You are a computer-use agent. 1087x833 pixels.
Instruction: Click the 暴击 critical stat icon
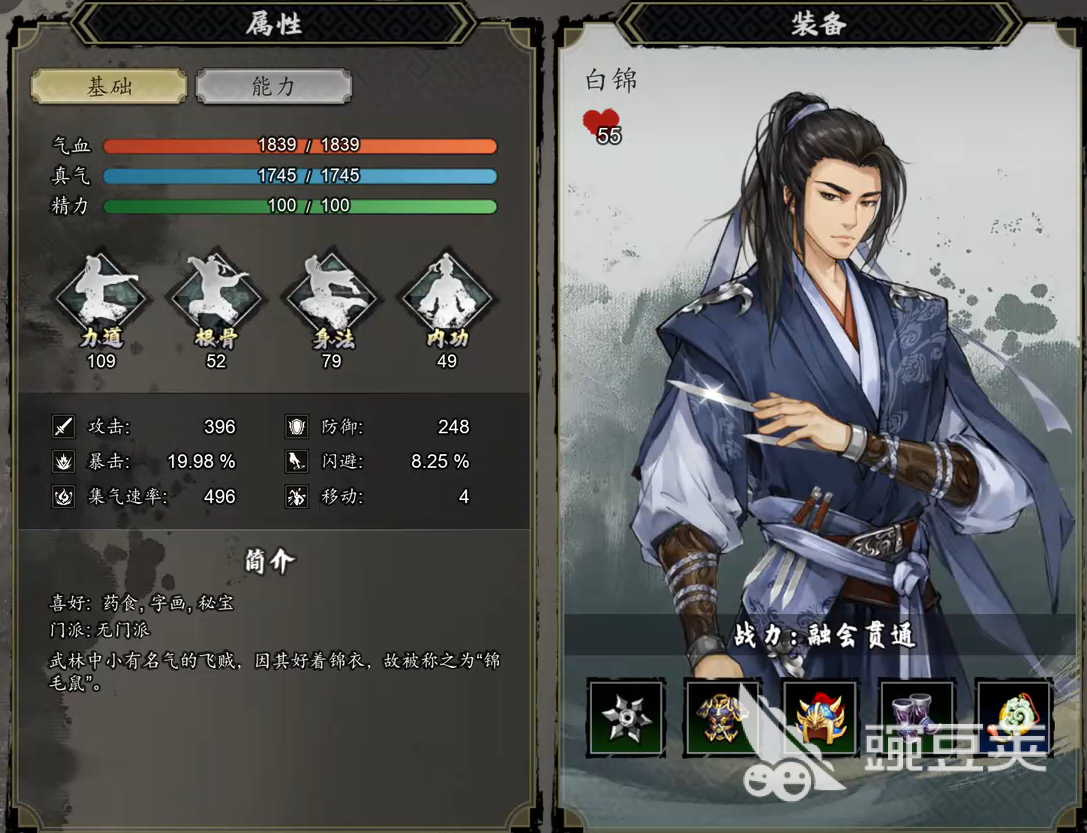(64, 462)
